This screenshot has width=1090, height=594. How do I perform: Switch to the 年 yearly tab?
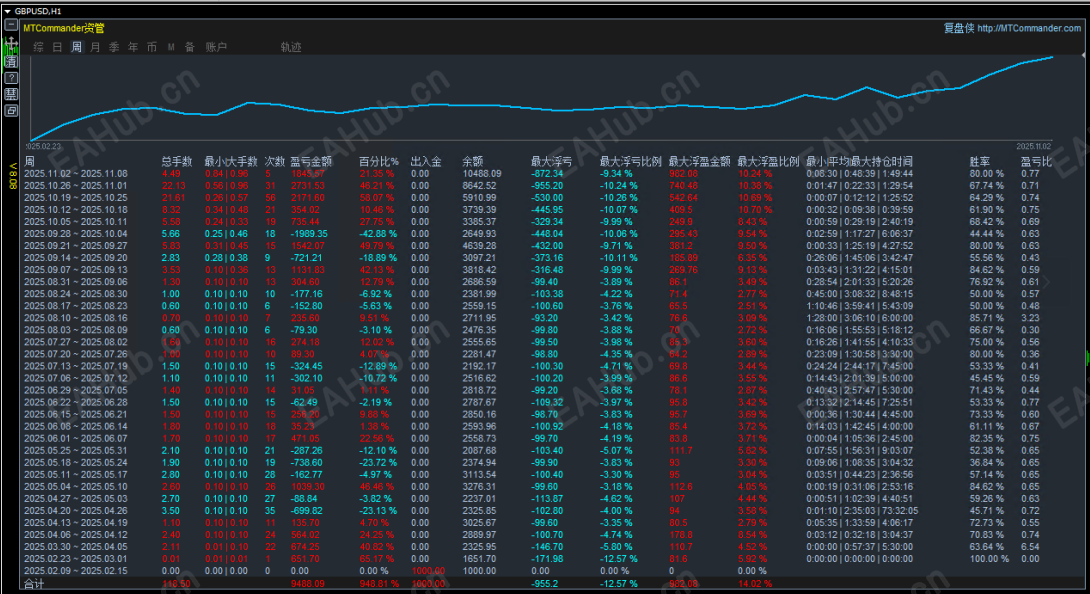point(133,47)
